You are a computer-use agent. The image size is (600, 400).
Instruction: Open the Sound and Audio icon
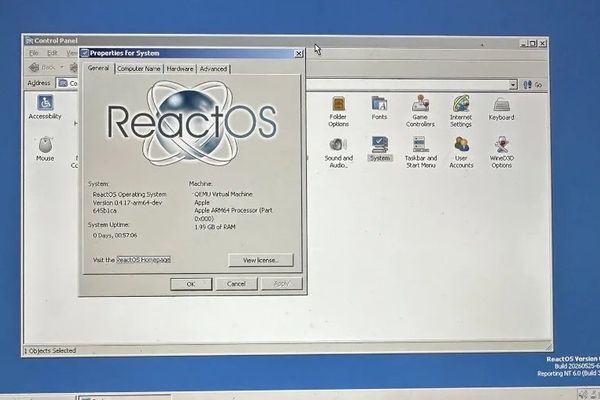pos(338,153)
